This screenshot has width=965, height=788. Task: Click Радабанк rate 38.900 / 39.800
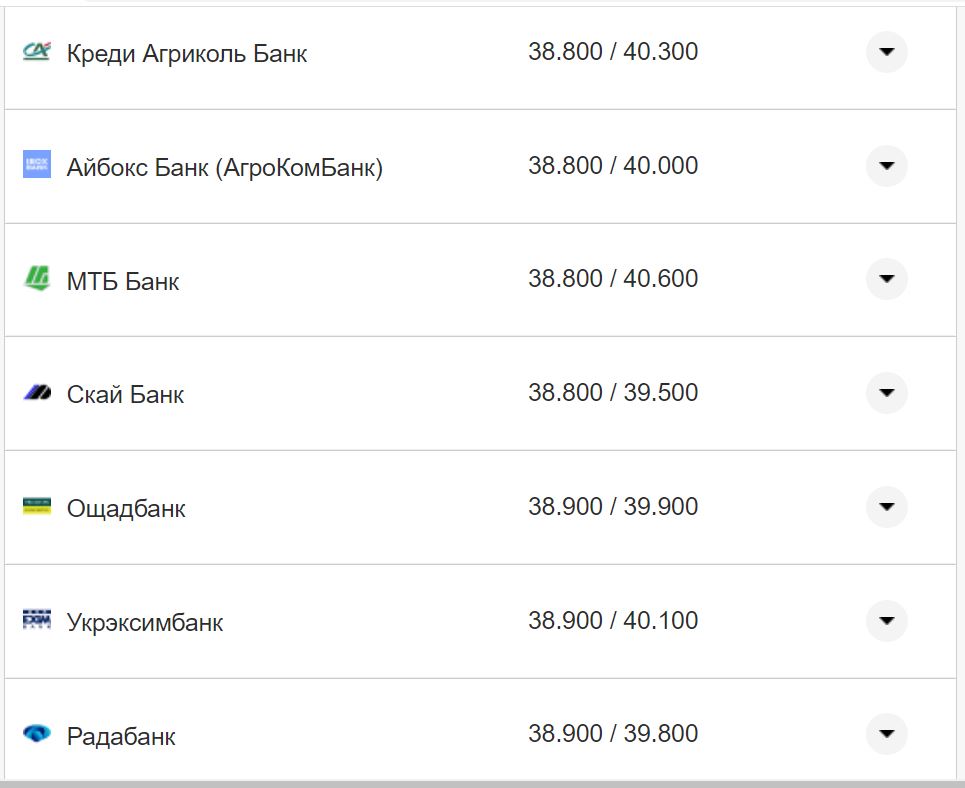pos(613,734)
